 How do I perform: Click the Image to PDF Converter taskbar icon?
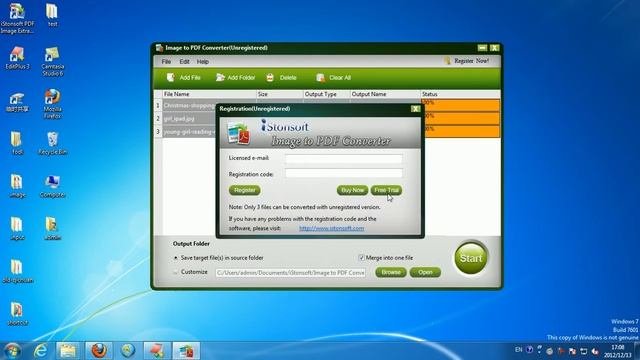tap(186, 351)
